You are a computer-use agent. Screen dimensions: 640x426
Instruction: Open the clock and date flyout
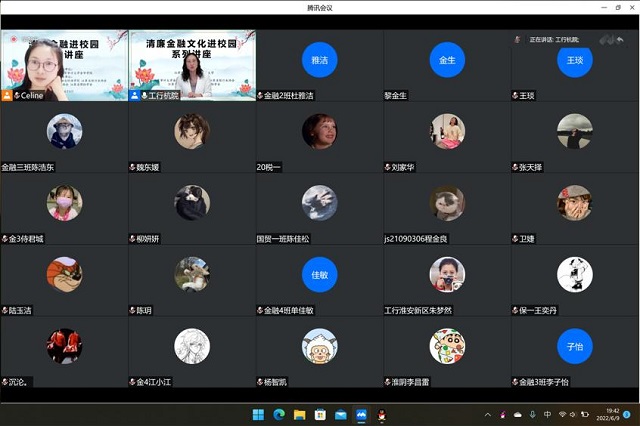(x=610, y=414)
